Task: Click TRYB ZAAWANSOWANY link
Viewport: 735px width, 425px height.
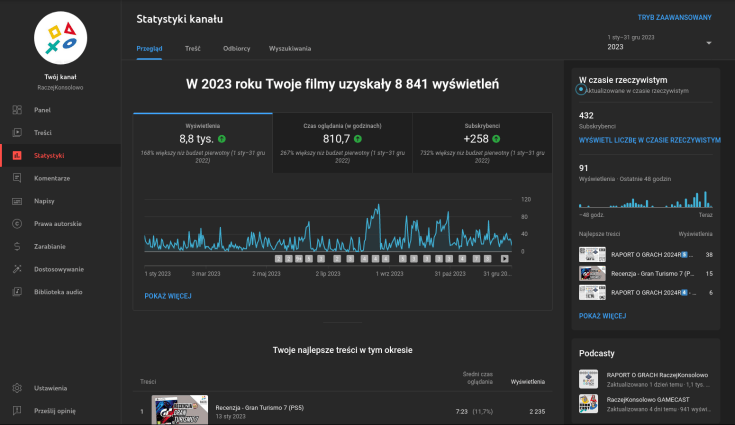Action: click(x=674, y=18)
